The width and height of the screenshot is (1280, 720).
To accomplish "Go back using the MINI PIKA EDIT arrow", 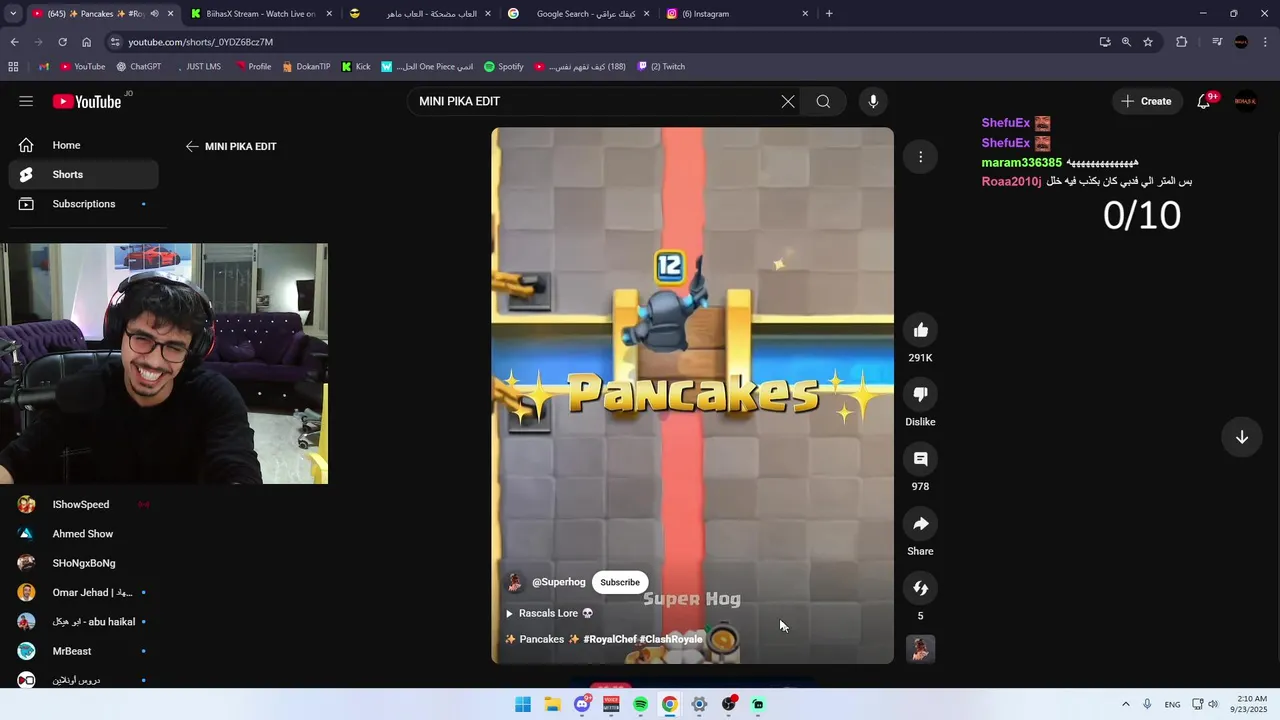I will point(192,146).
